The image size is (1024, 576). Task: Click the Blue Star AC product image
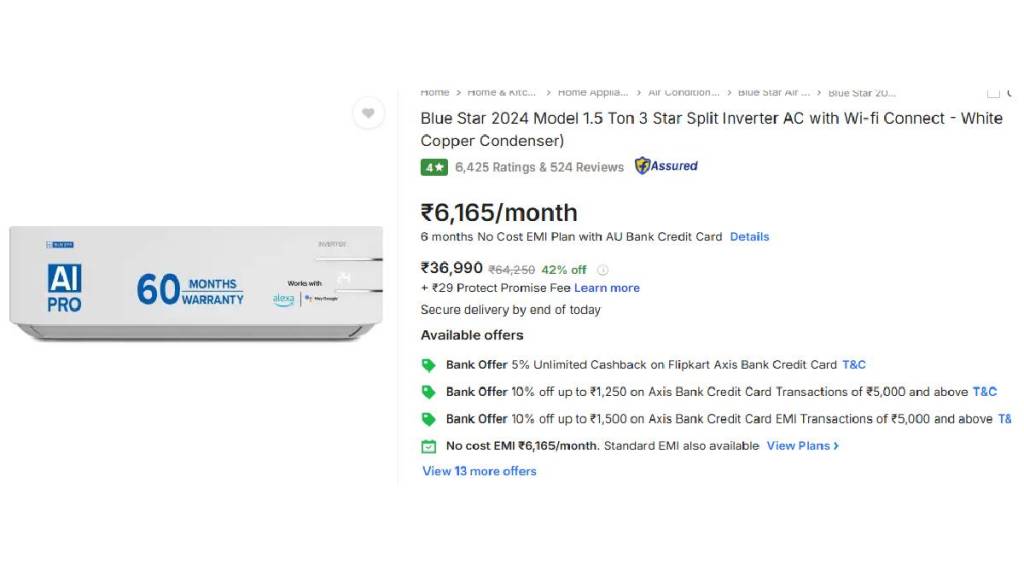coord(196,284)
